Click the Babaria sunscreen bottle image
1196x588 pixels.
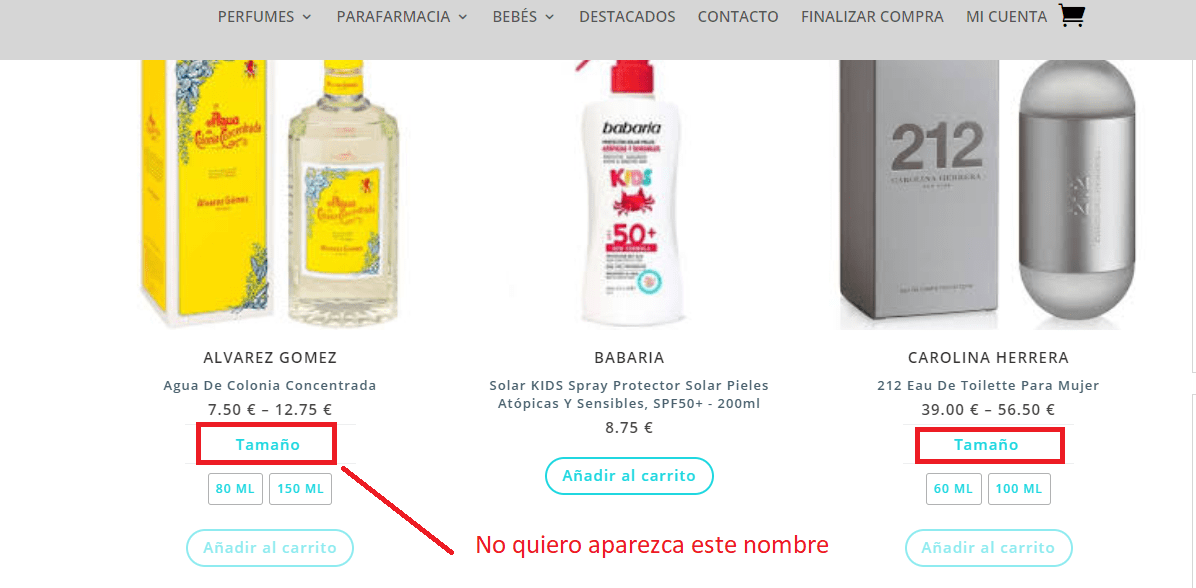pyautogui.click(x=629, y=194)
